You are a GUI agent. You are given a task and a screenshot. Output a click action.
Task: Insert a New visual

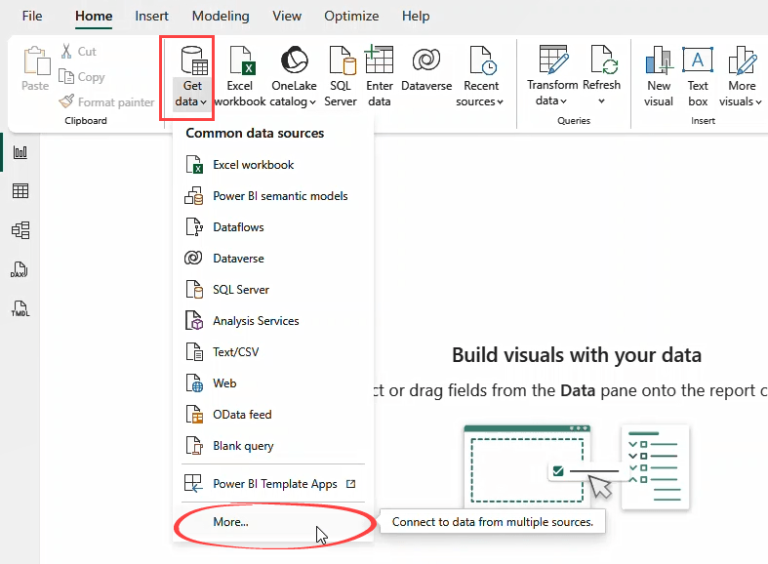(658, 76)
